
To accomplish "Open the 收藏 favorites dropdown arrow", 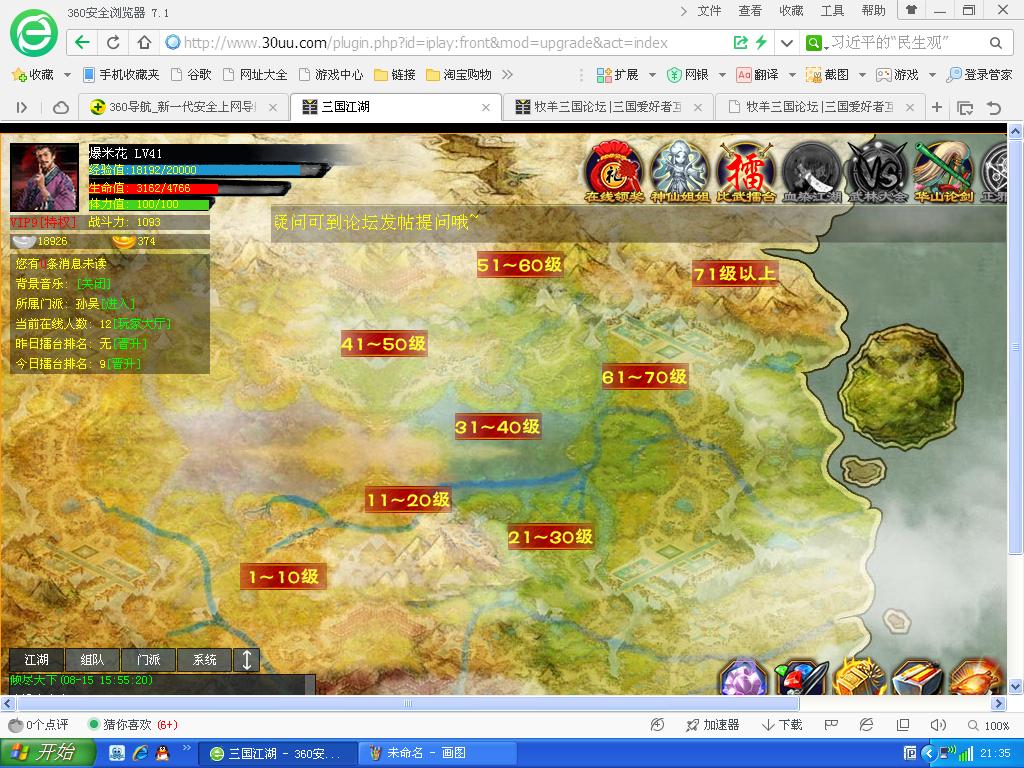I will (x=67, y=75).
